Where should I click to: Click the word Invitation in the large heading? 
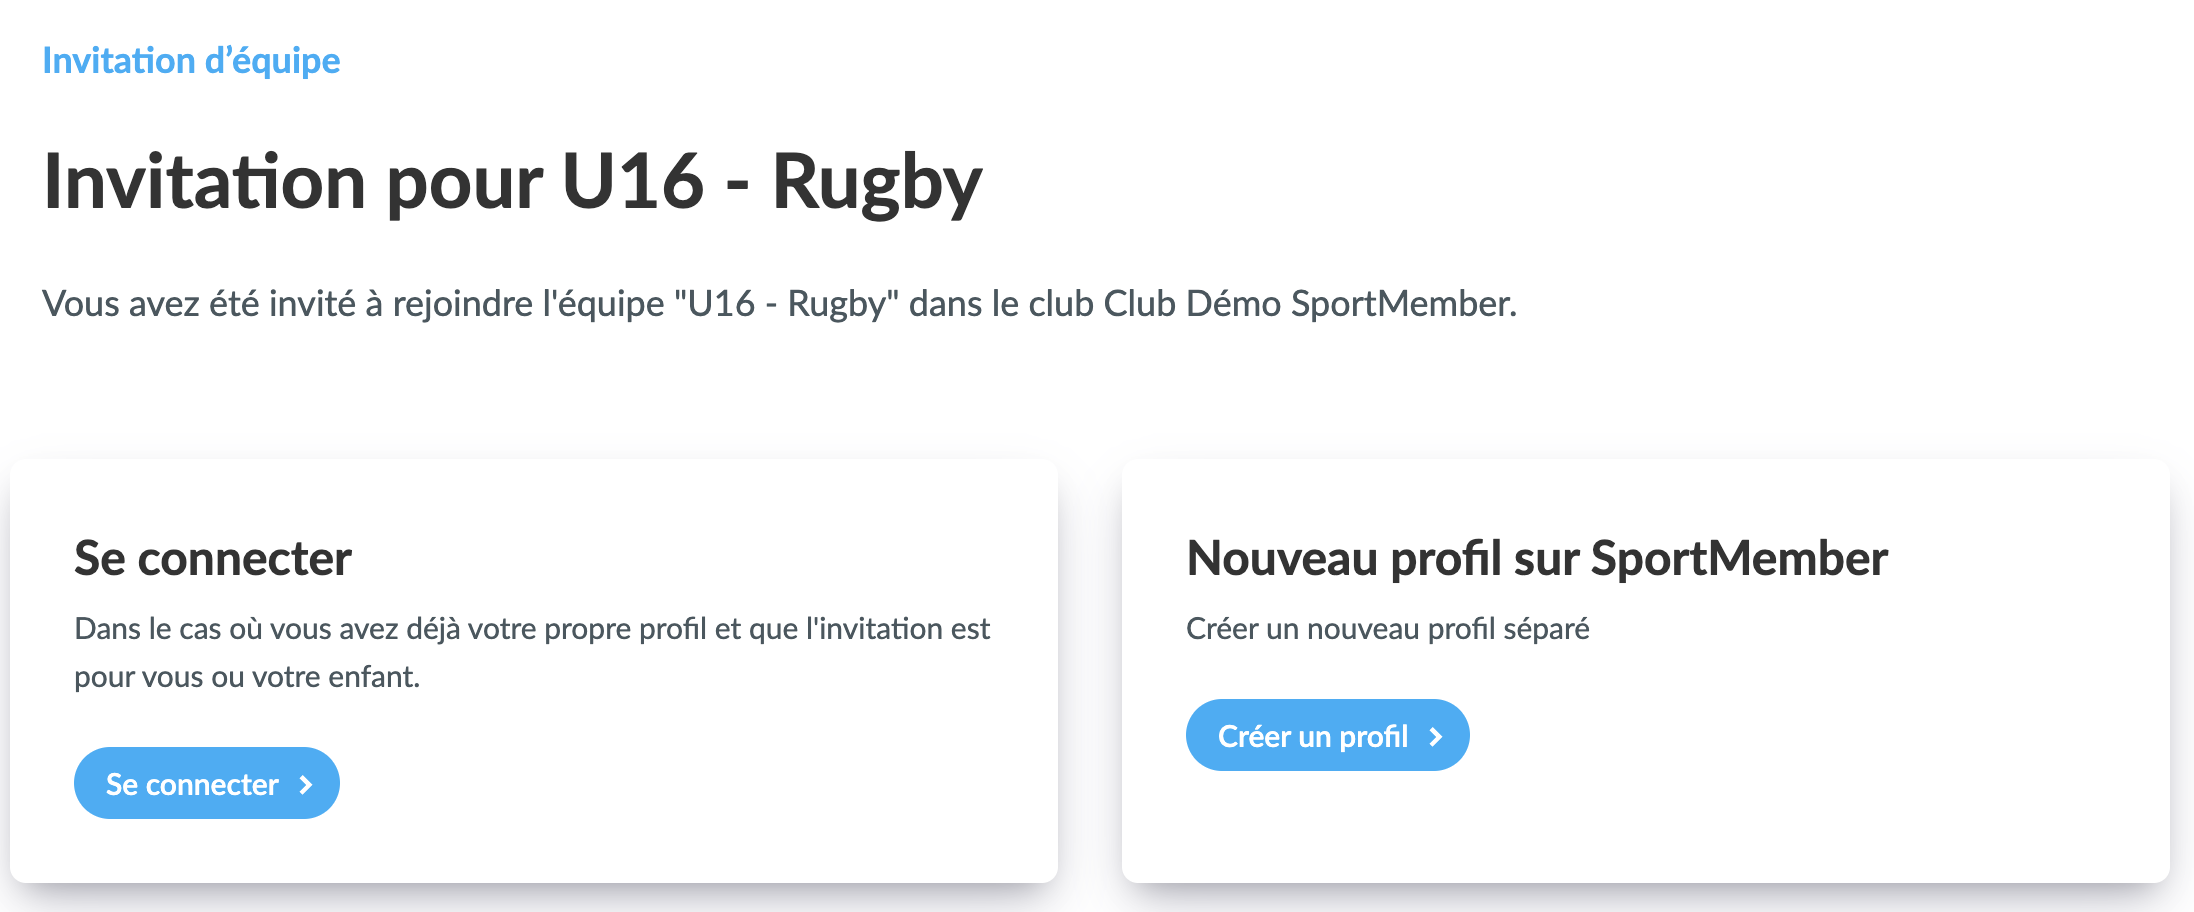coord(205,182)
